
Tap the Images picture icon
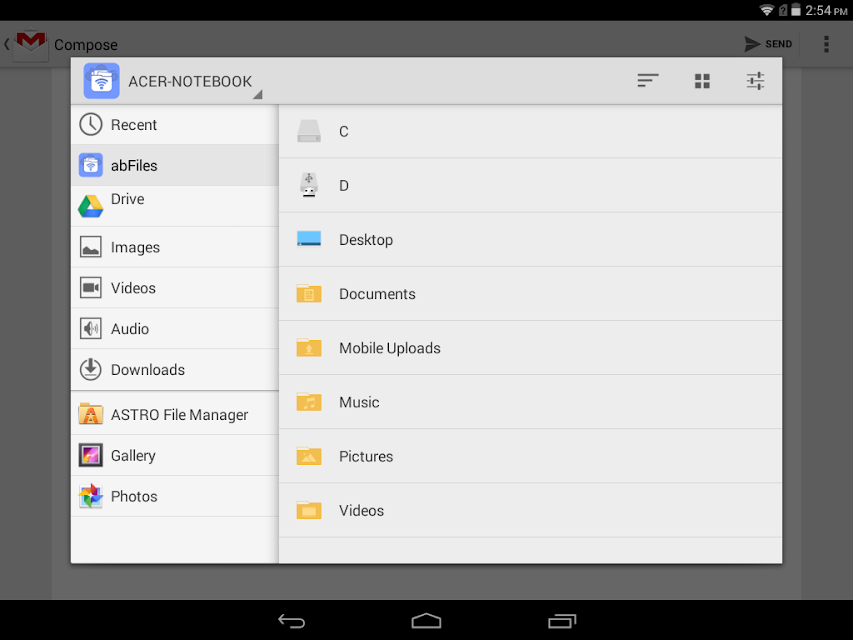[x=90, y=247]
